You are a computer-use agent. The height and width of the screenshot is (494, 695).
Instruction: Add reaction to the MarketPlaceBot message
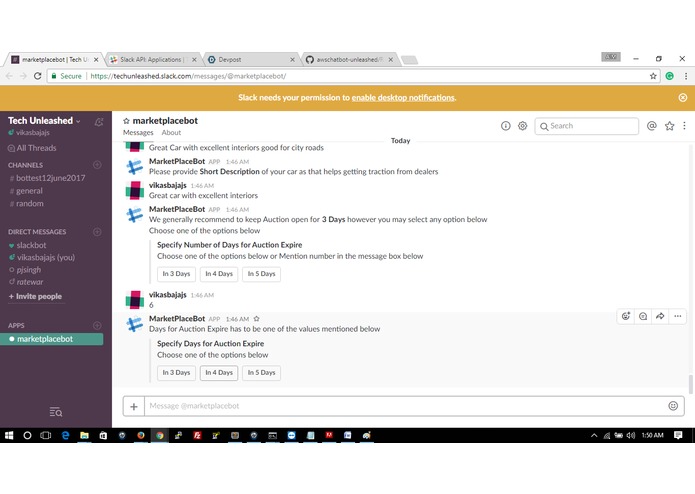pyautogui.click(x=626, y=316)
